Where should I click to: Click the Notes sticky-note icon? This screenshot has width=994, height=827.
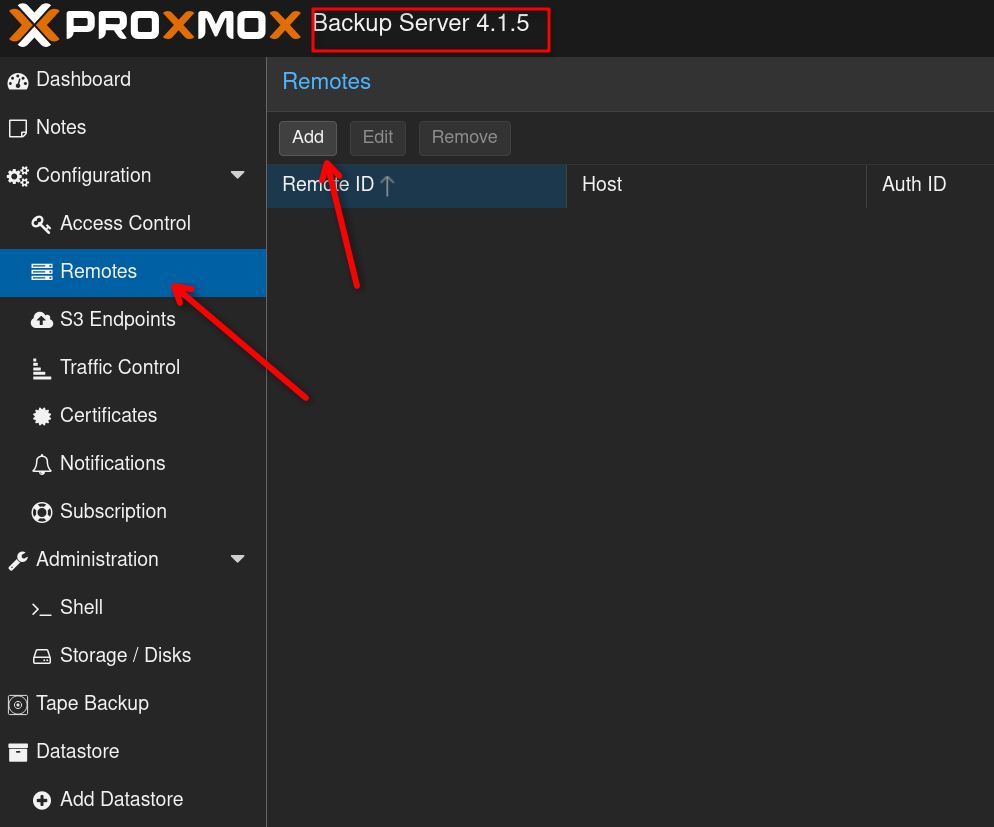(18, 128)
